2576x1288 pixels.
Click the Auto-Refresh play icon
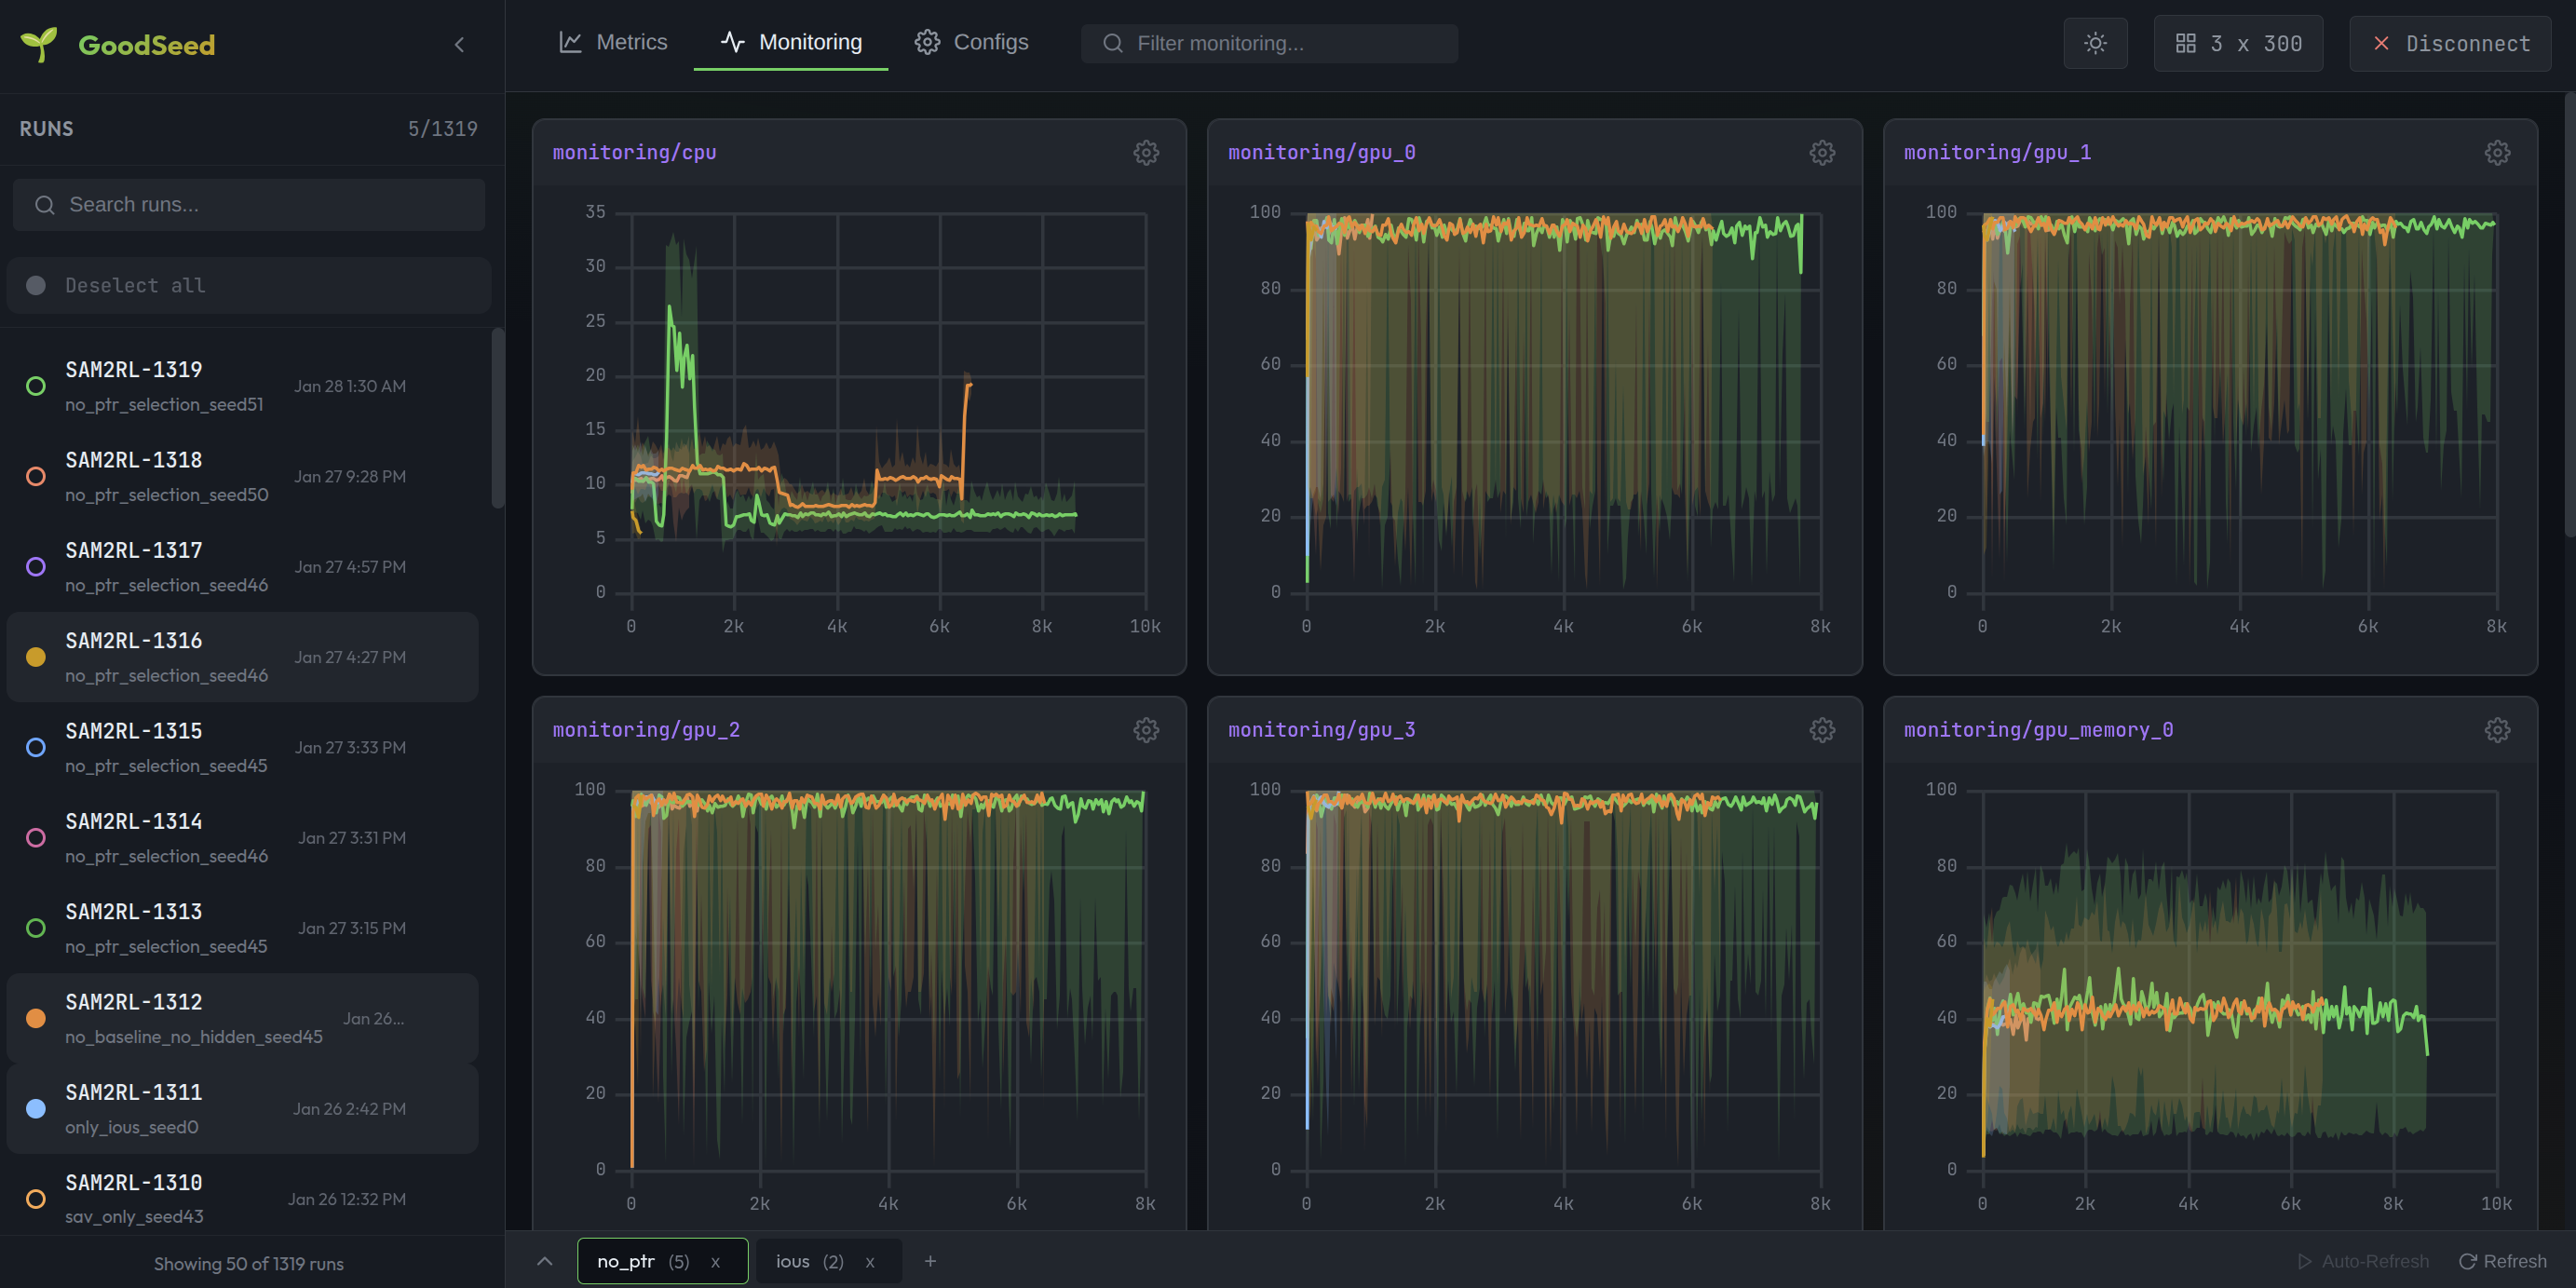[2305, 1261]
